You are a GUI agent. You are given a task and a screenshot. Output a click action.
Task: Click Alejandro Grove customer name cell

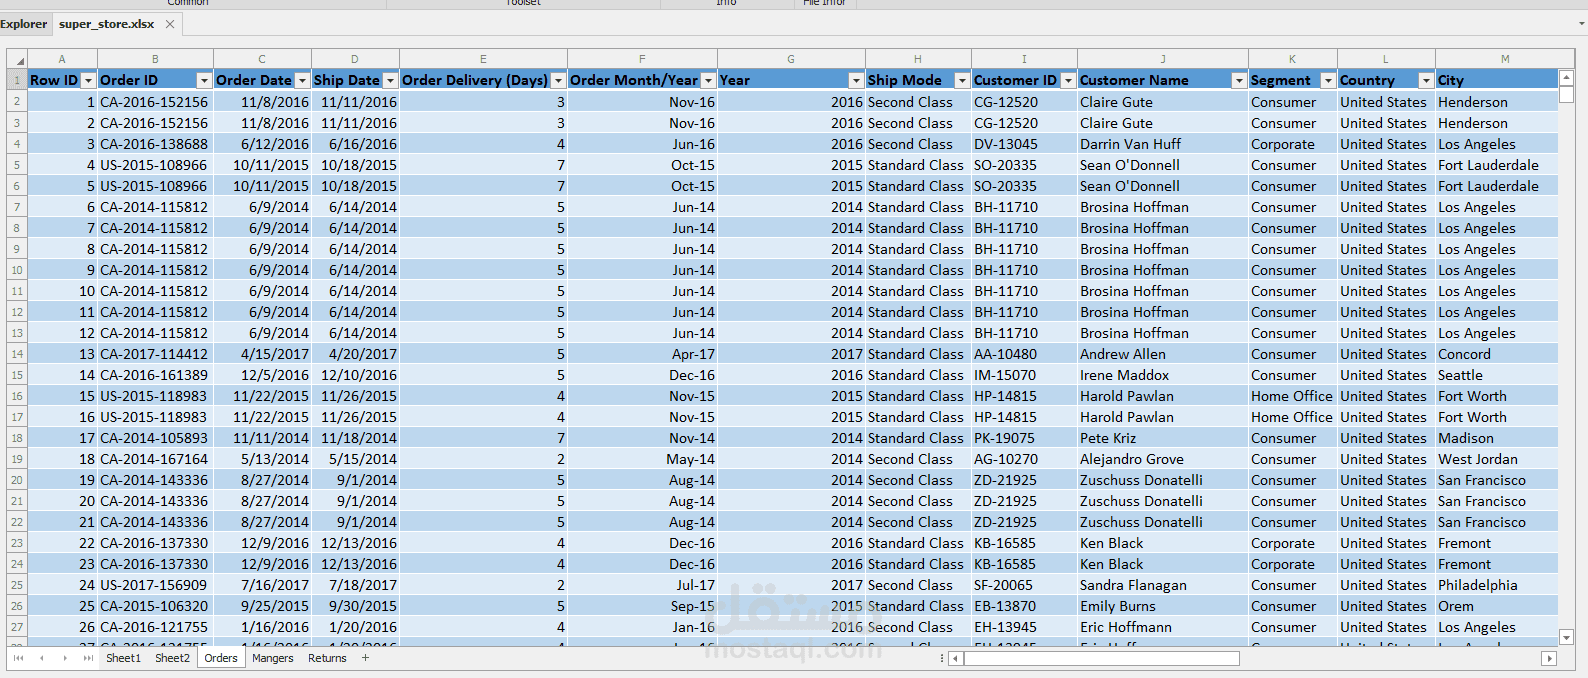1163,459
